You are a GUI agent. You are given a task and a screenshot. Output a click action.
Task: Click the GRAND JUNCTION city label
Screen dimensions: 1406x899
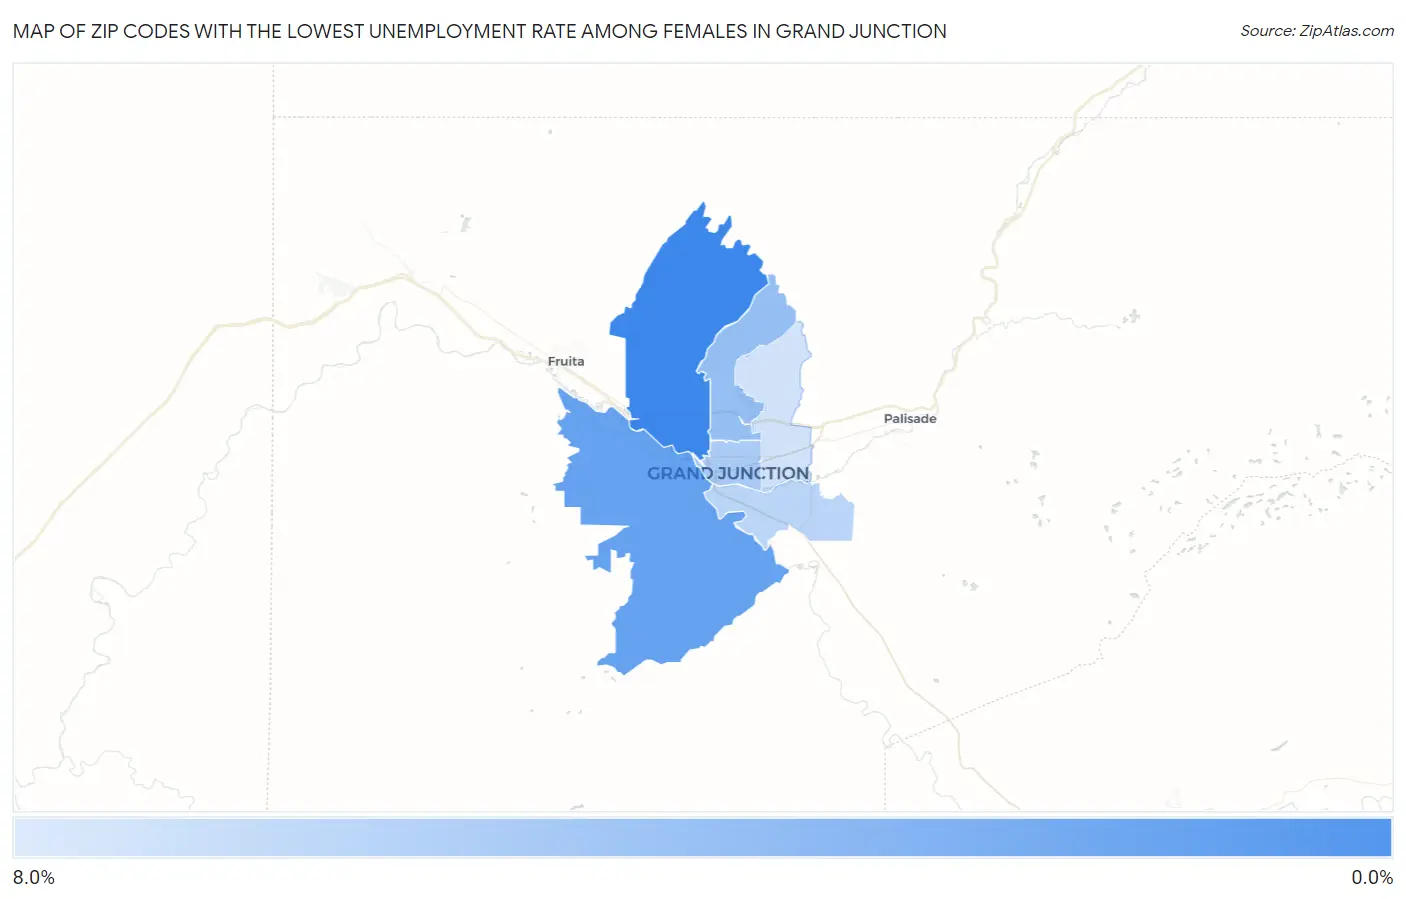728,473
